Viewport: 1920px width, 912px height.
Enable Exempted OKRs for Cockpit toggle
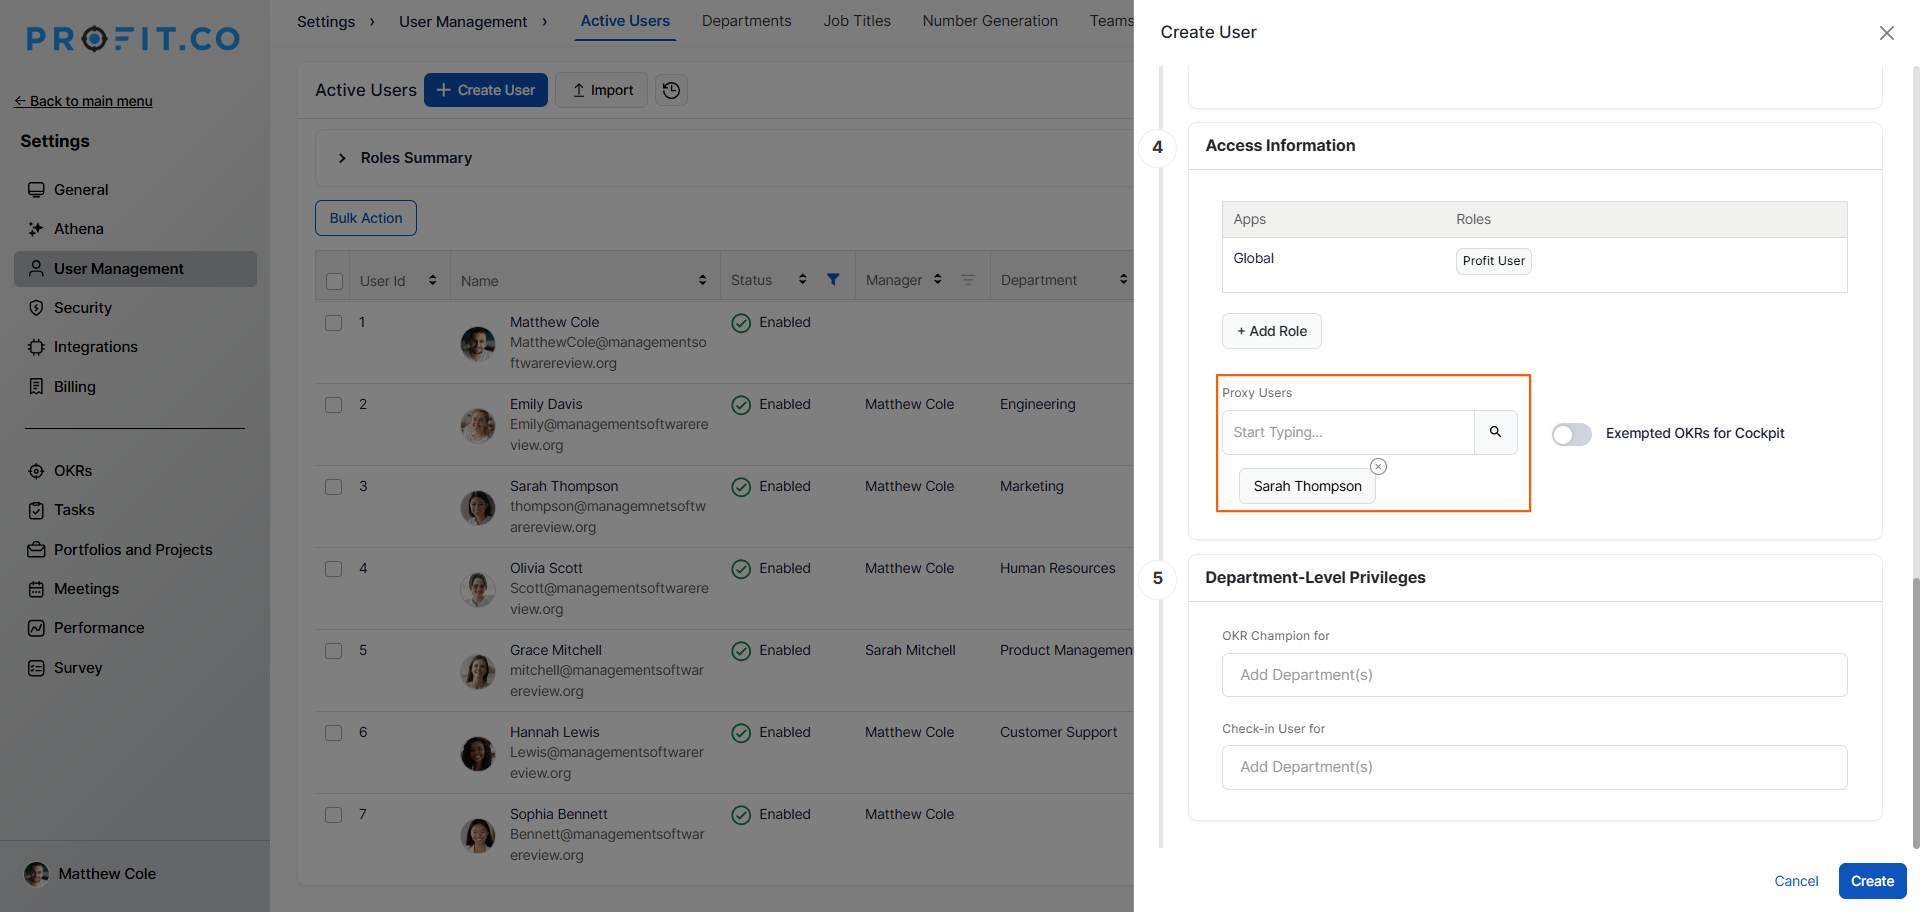tap(1571, 434)
